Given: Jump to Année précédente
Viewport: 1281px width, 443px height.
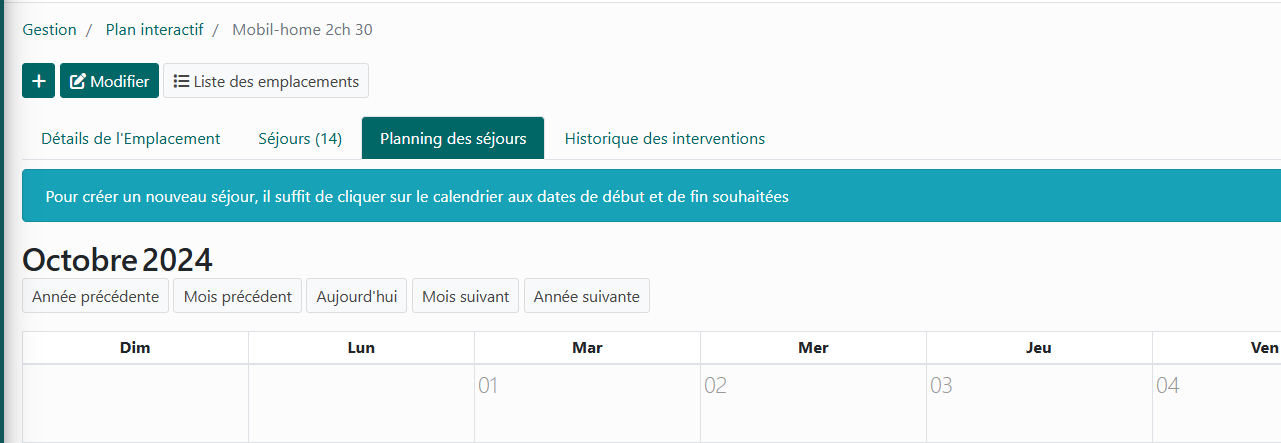Looking at the screenshot, I should [95, 296].
